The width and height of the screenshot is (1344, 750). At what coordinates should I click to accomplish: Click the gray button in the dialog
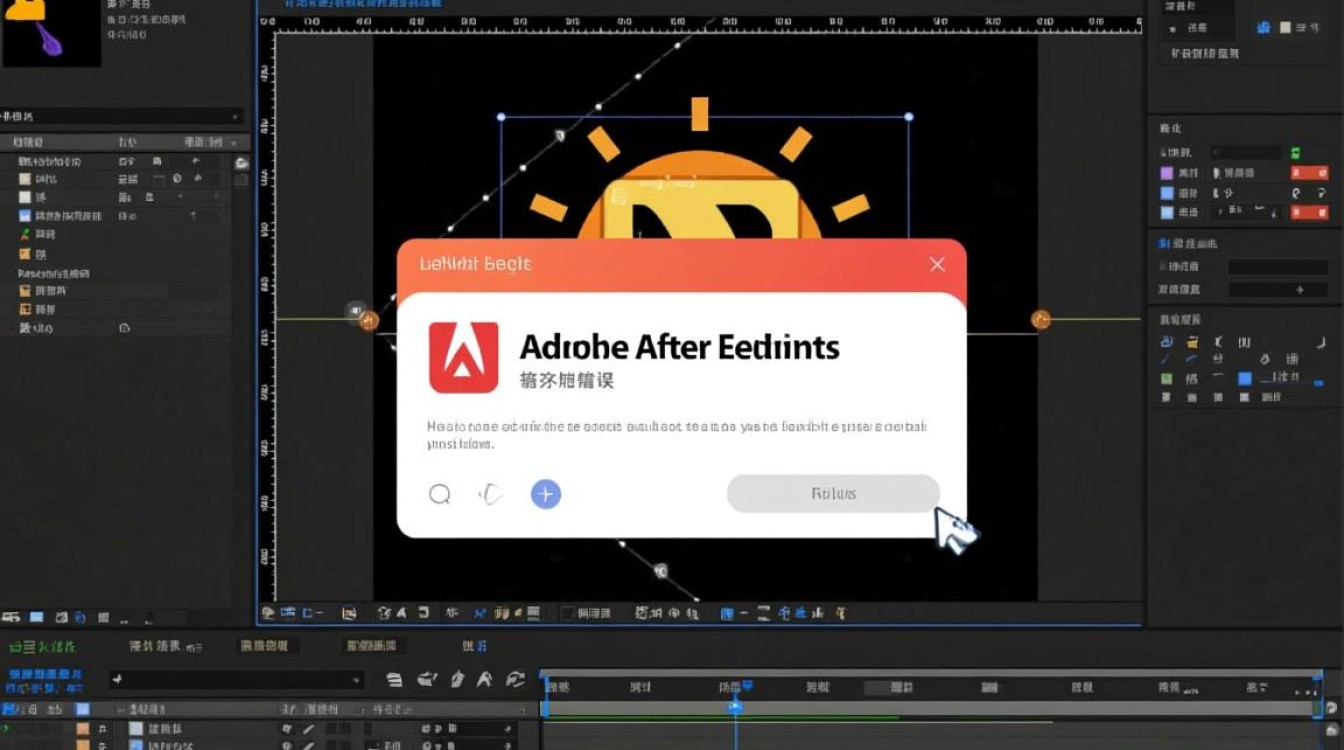point(833,493)
